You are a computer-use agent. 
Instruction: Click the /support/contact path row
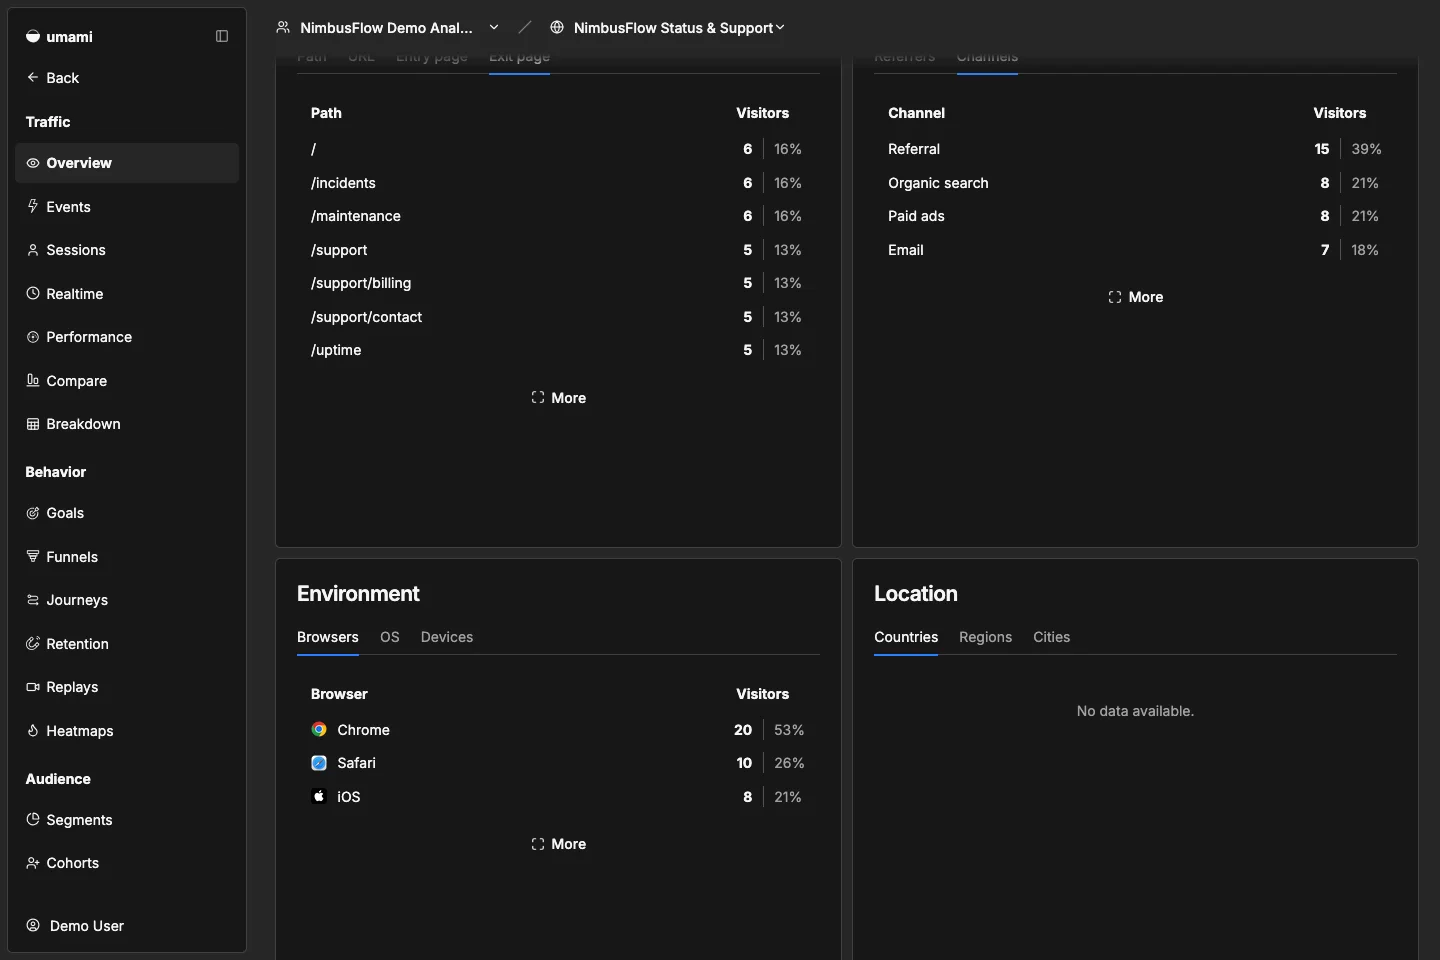tap(558, 317)
